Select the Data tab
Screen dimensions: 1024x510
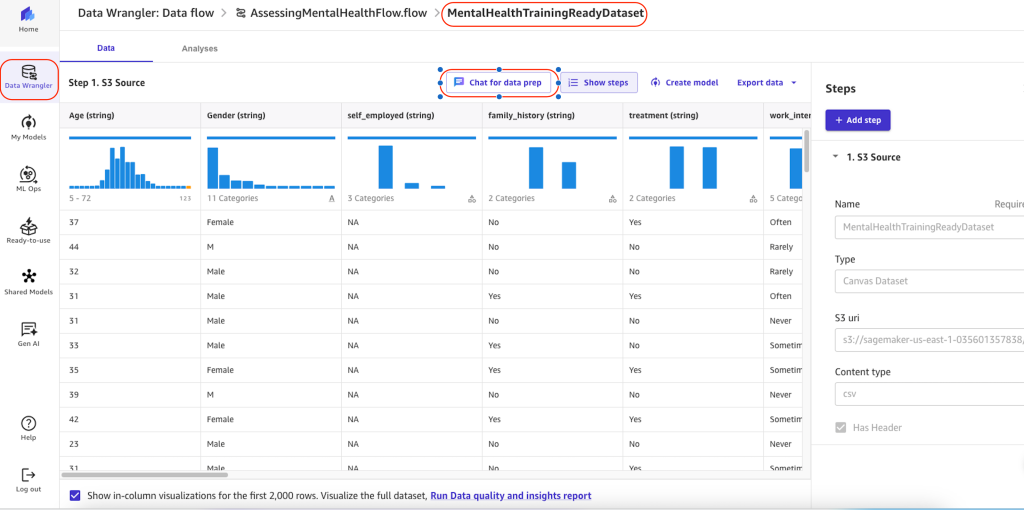[106, 48]
